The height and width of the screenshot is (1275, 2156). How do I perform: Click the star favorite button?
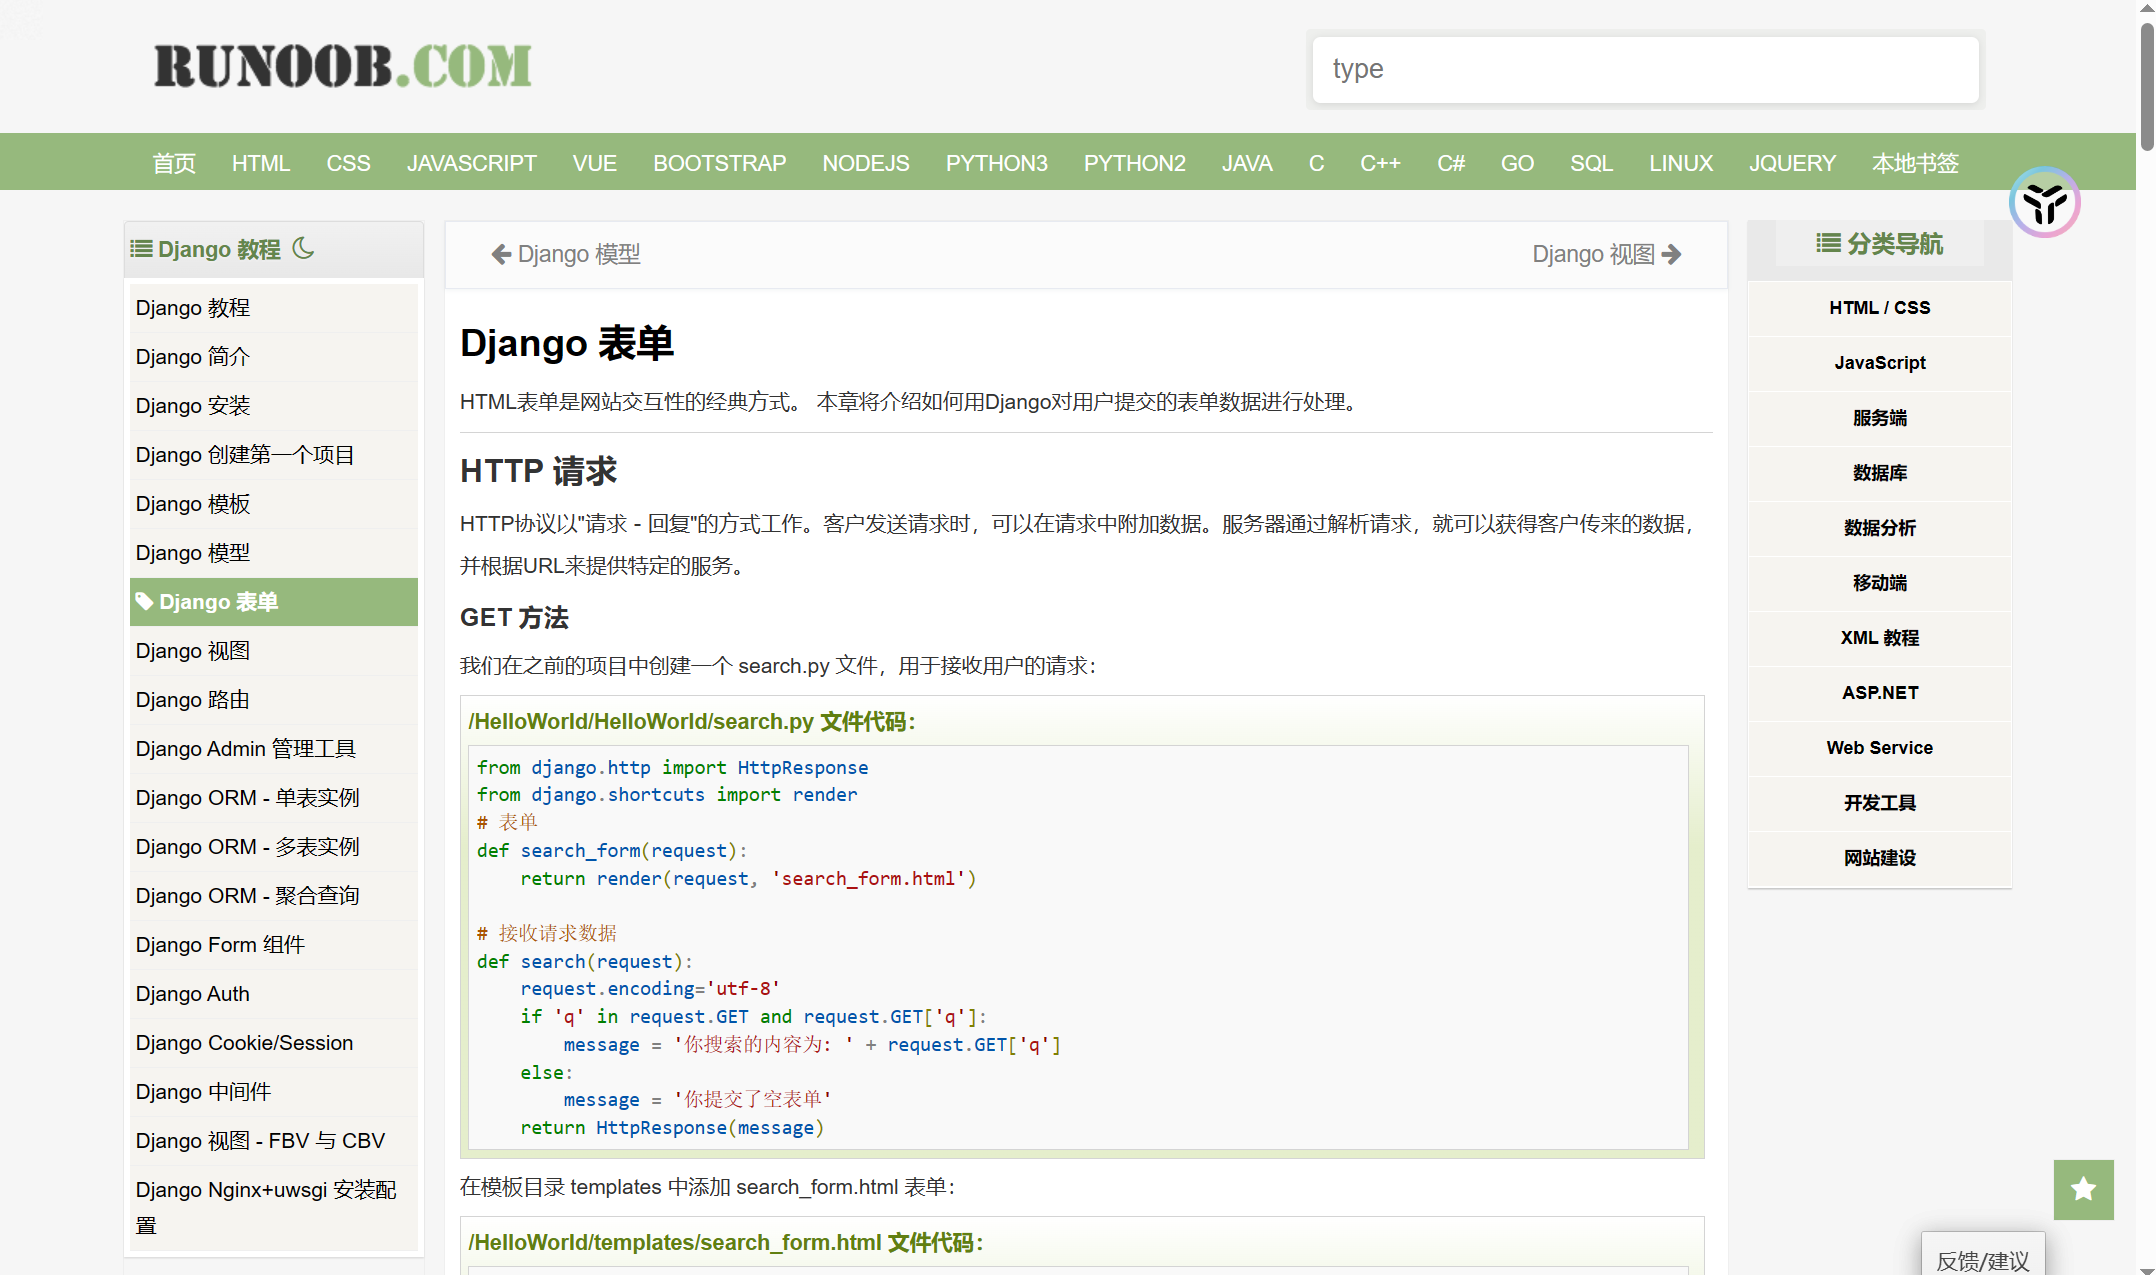pos(2083,1189)
